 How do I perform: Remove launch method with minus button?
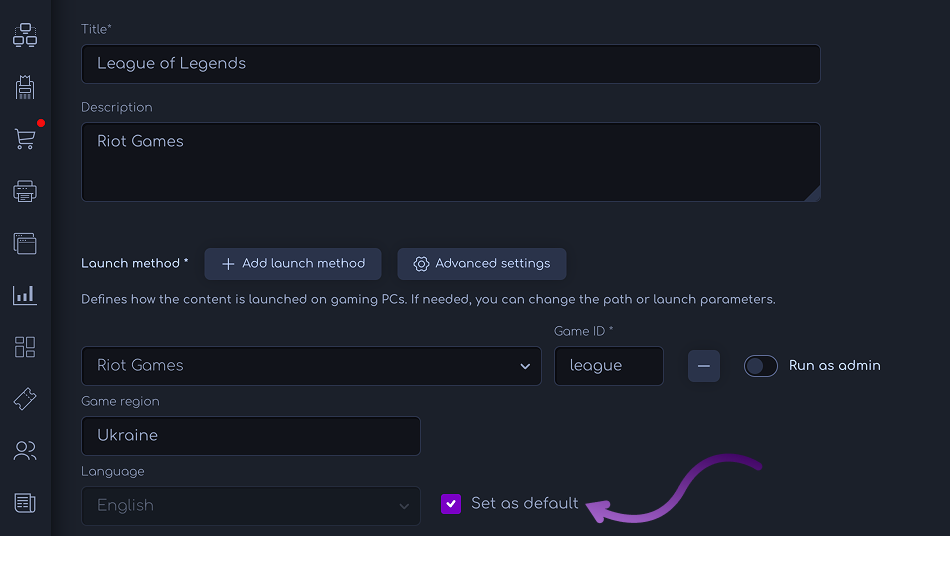[703, 366]
